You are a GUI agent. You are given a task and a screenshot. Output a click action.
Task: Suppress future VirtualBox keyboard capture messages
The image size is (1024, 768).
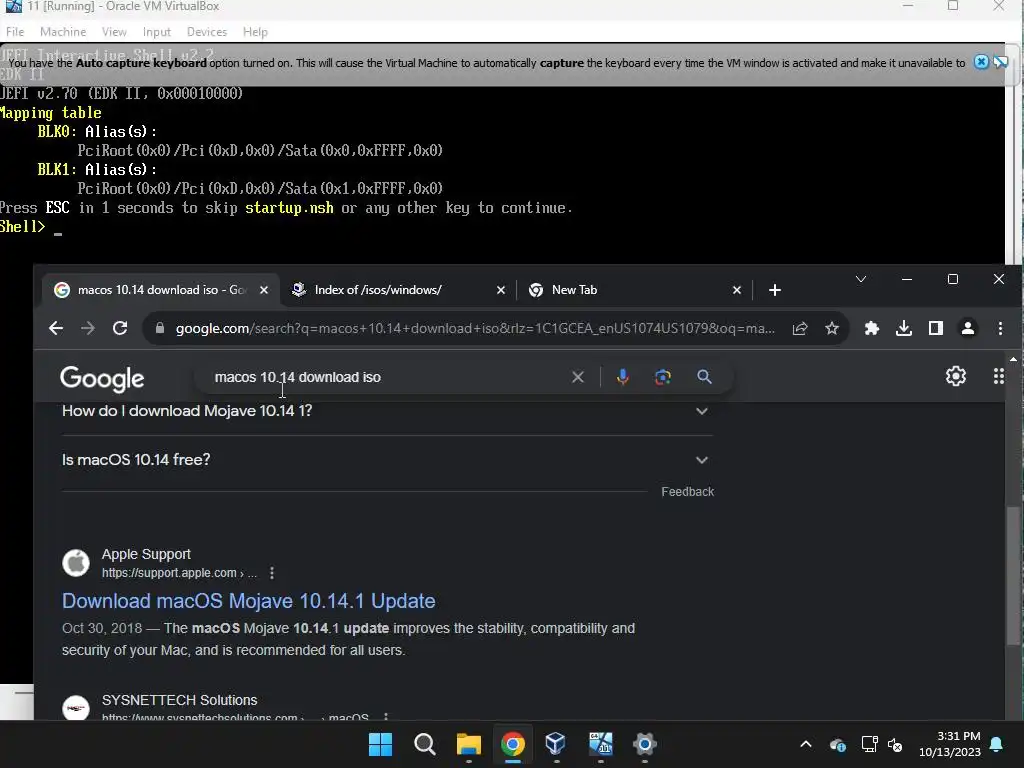[1000, 62]
